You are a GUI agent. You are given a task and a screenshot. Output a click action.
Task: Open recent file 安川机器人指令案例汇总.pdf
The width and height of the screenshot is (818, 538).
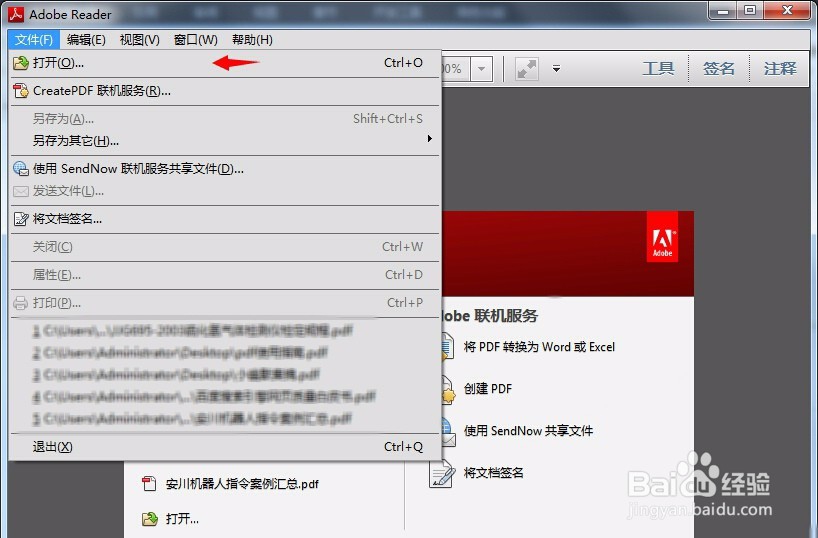[242, 484]
